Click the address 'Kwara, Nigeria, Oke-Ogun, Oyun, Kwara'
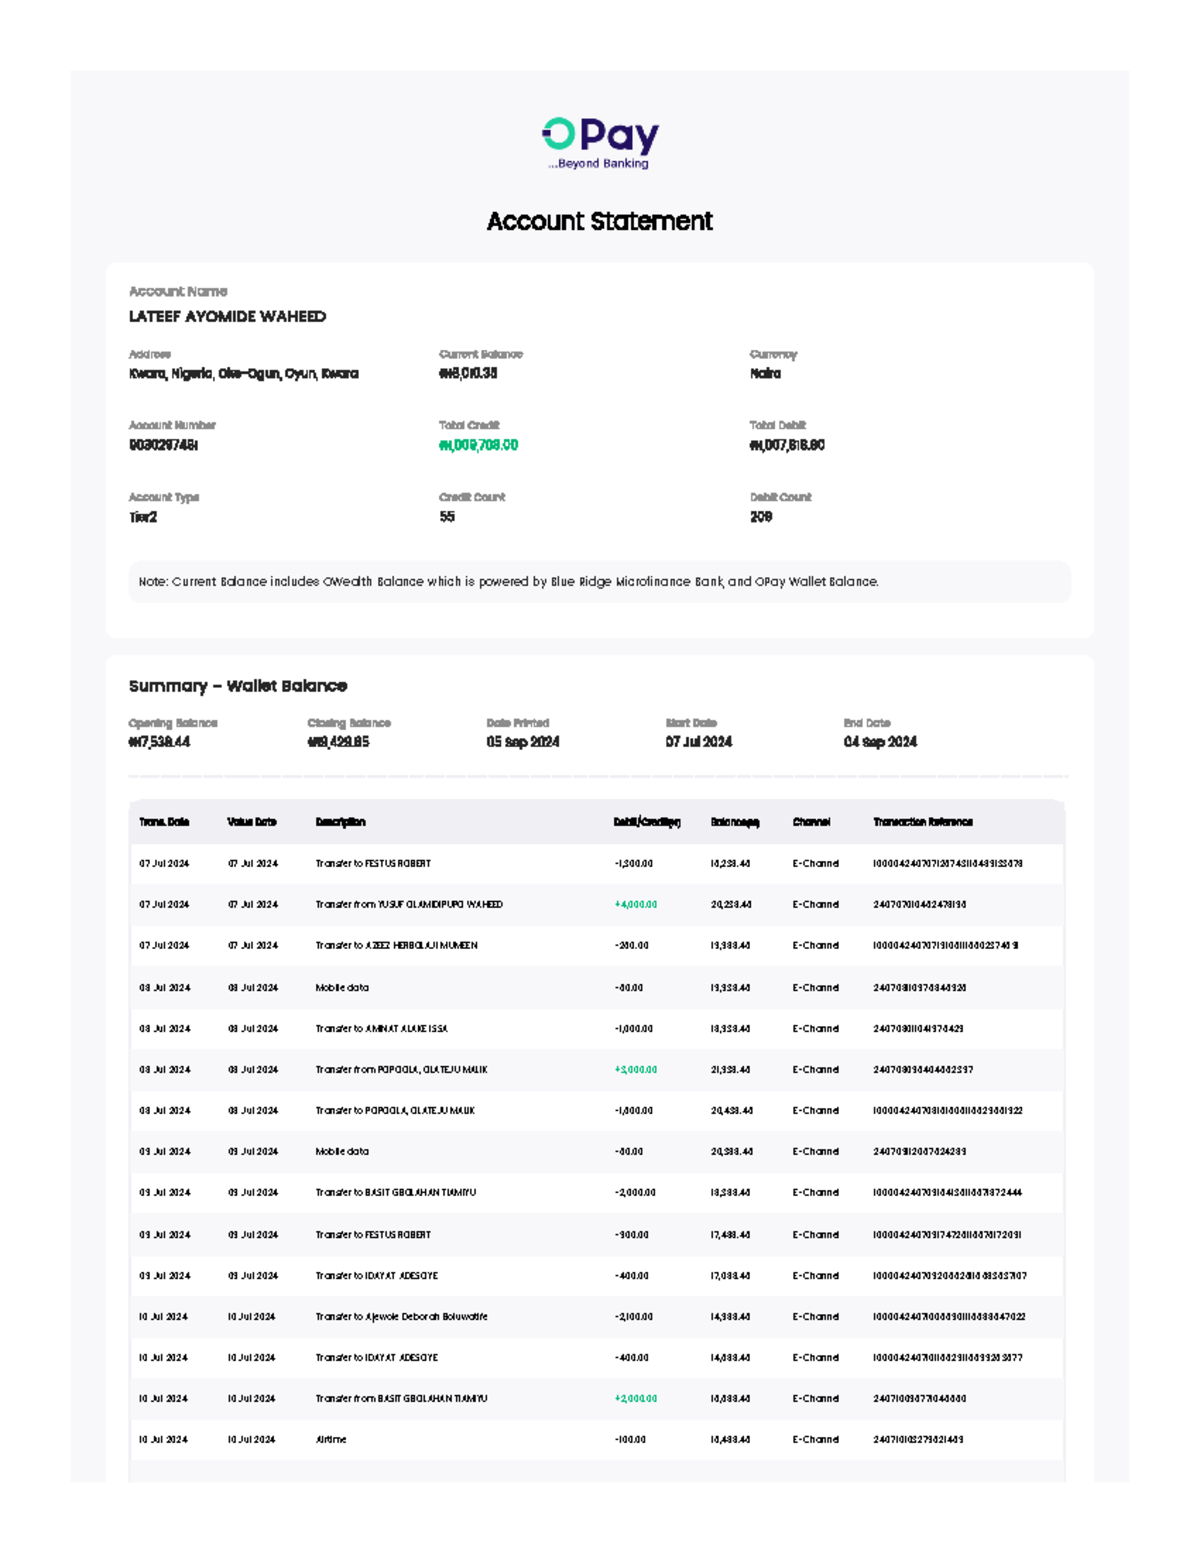 243,374
